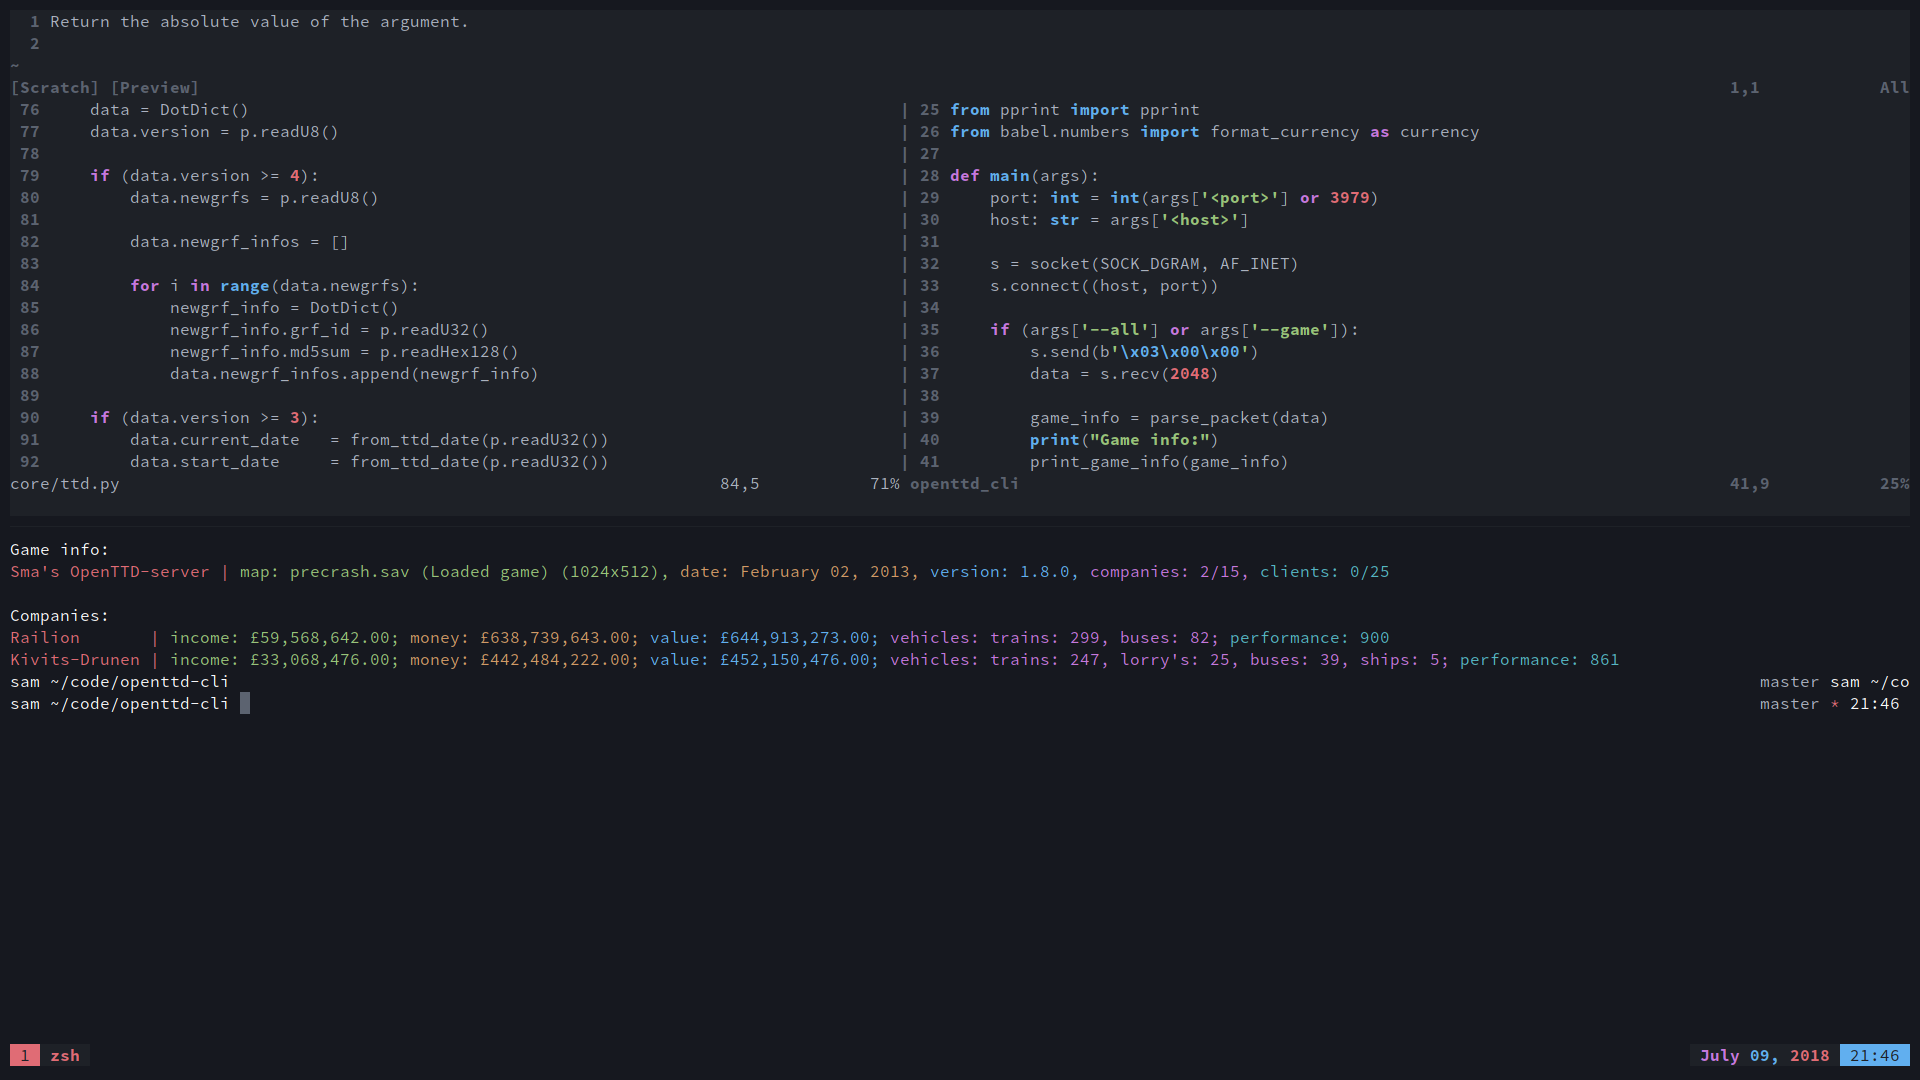The image size is (1920, 1080).
Task: Click the s.recv(2048) call on line 37
Action: coord(1159,374)
